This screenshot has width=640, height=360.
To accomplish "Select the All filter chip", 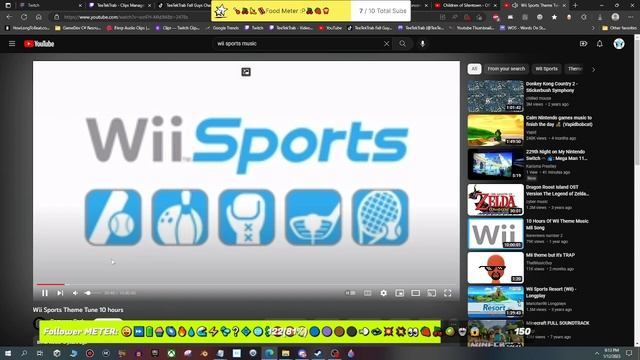I will click(x=474, y=69).
